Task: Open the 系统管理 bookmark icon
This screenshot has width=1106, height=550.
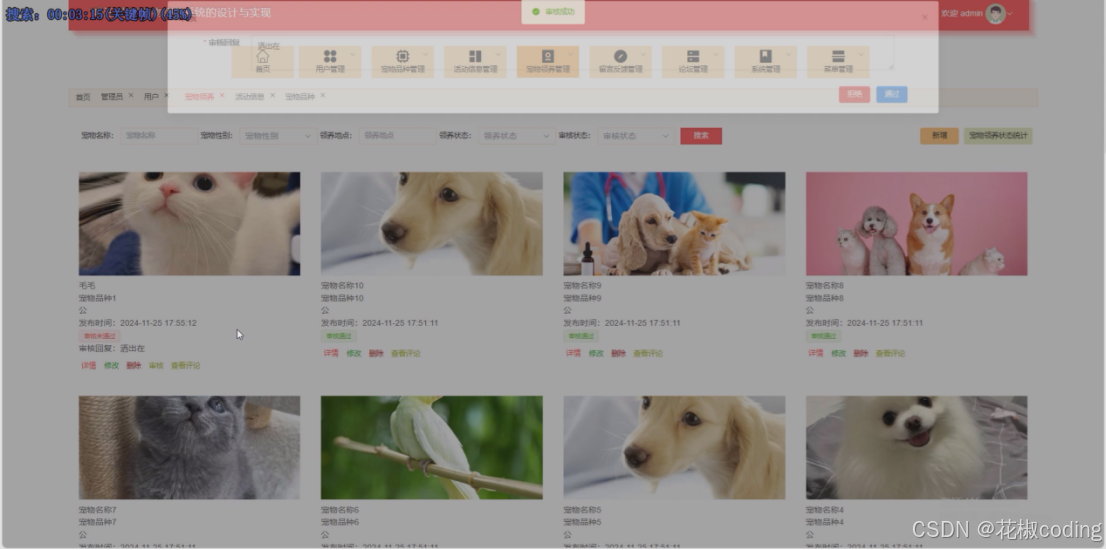Action: pyautogui.click(x=766, y=56)
